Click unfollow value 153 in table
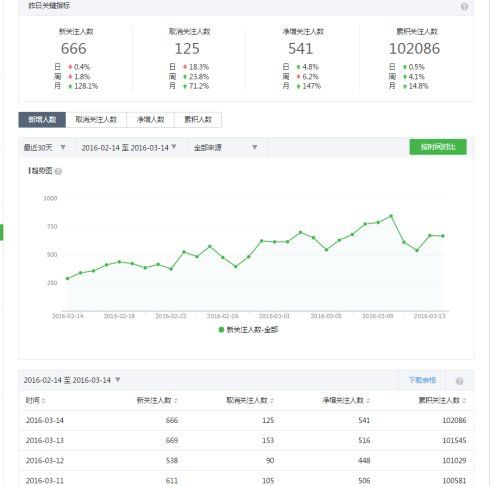This screenshot has height=486, width=490. 268,440
